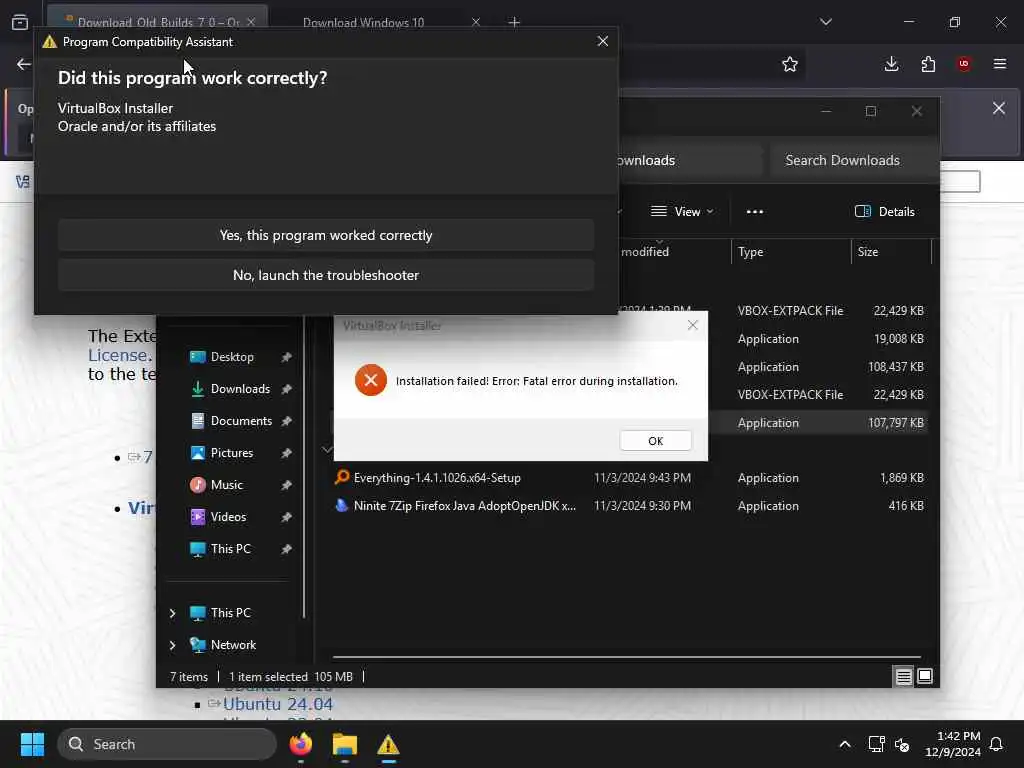
Task: Click the Ninite installer file icon
Action: click(x=342, y=505)
